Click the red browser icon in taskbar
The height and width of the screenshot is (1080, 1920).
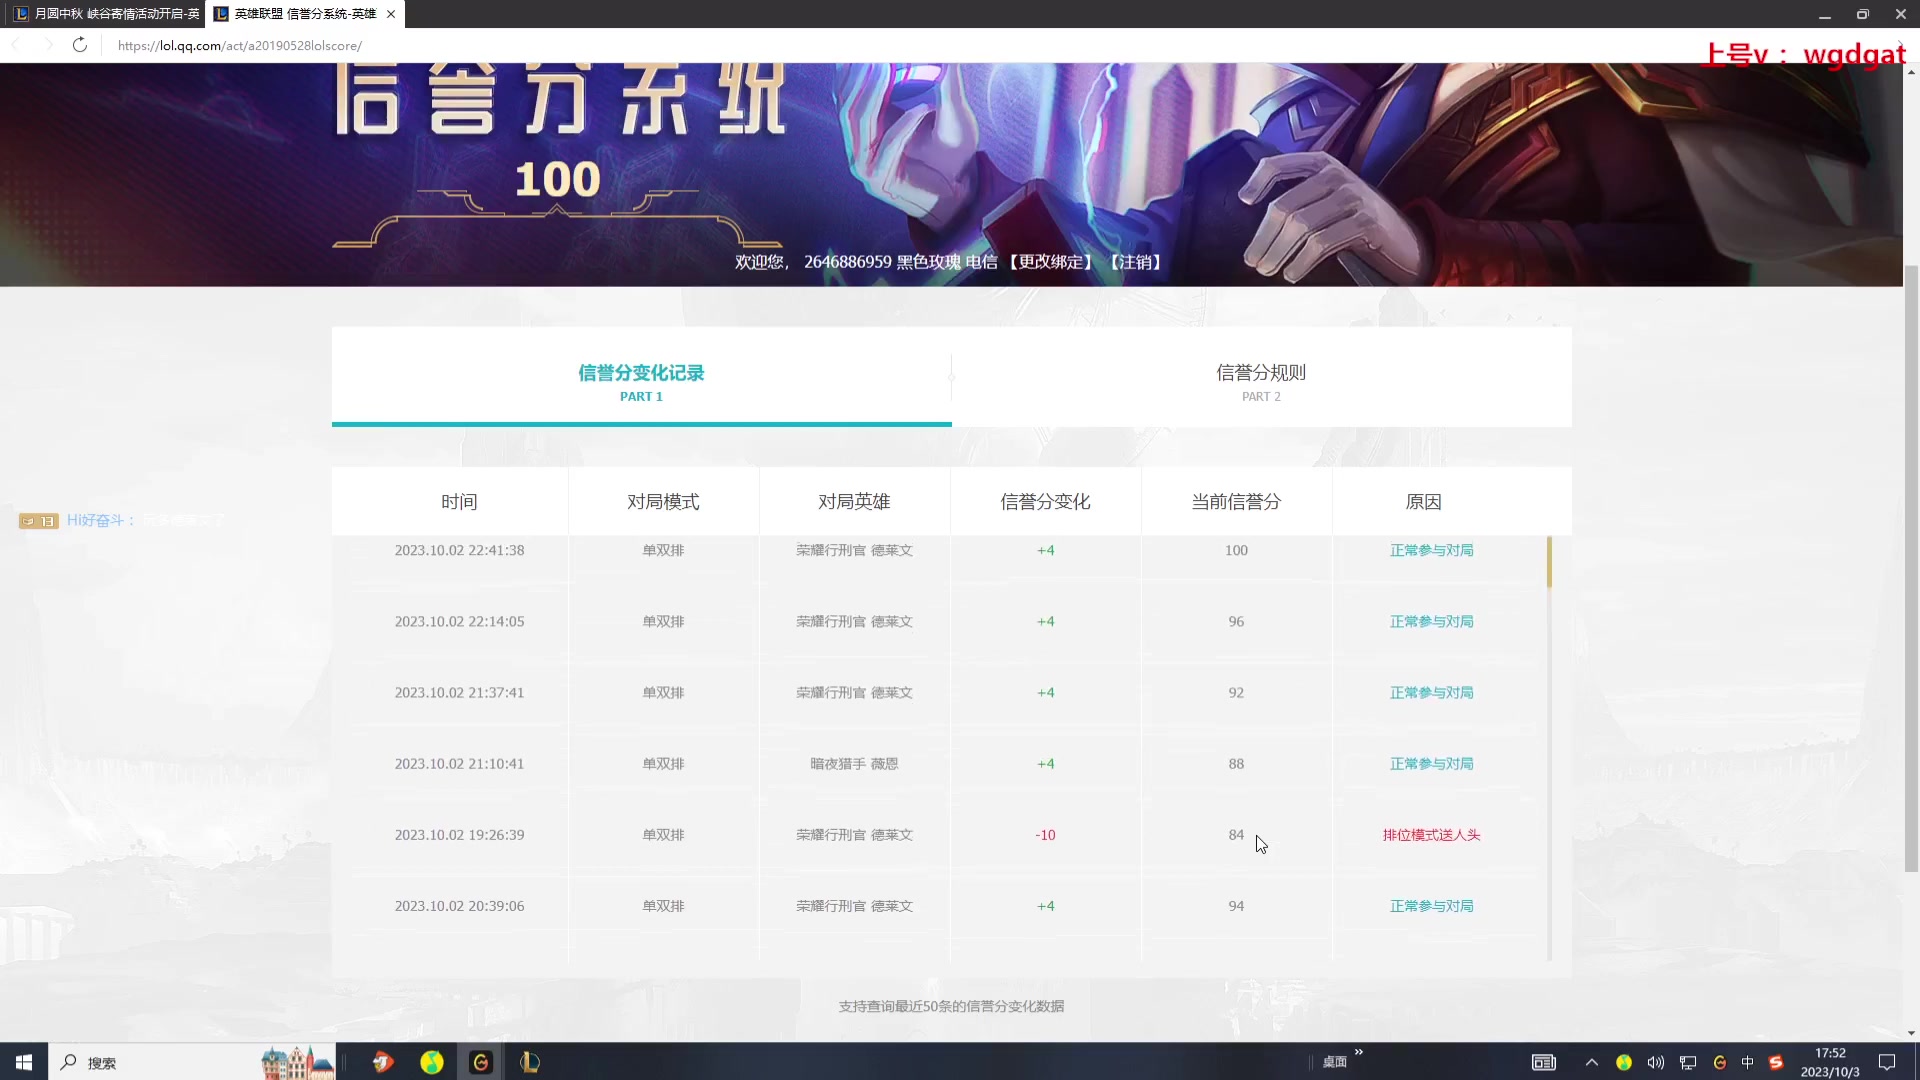[383, 1061]
